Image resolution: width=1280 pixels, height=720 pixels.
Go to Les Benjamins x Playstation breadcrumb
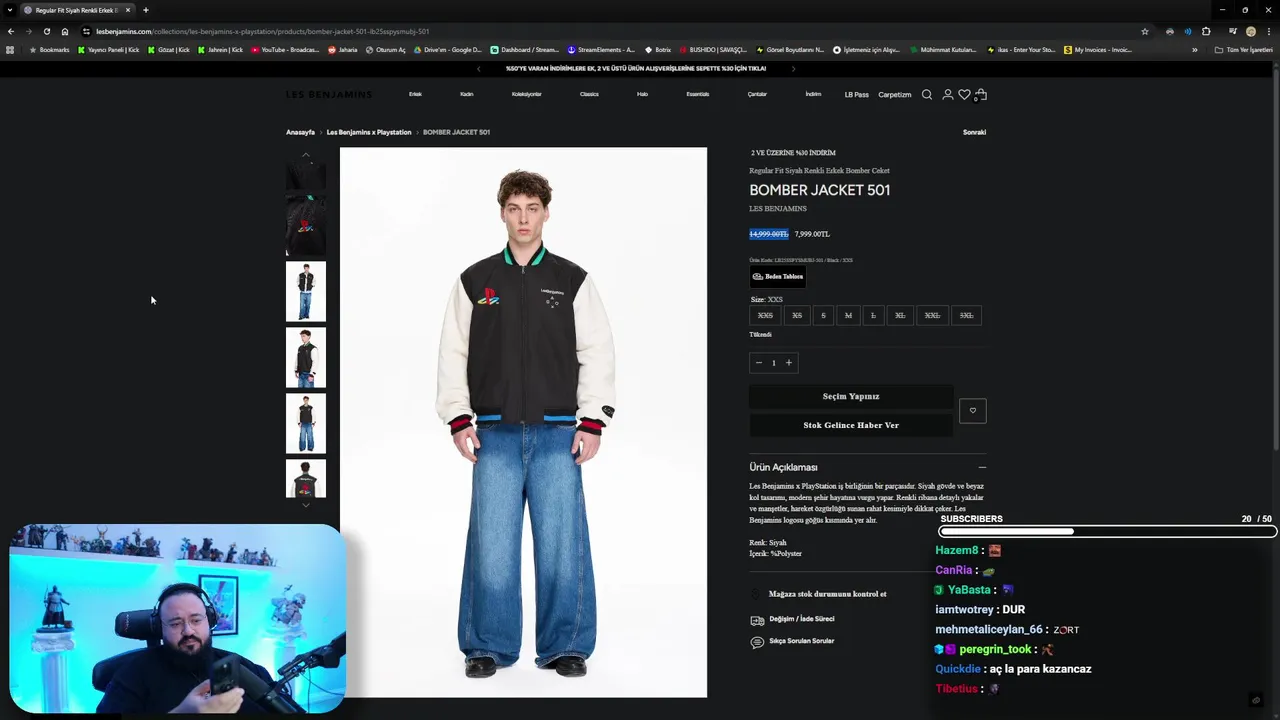point(369,132)
